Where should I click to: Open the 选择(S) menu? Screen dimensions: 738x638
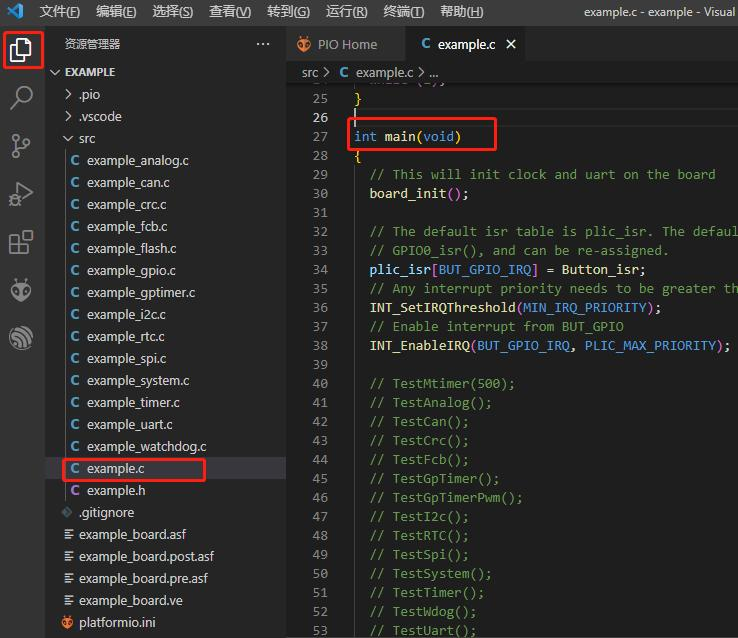point(172,11)
